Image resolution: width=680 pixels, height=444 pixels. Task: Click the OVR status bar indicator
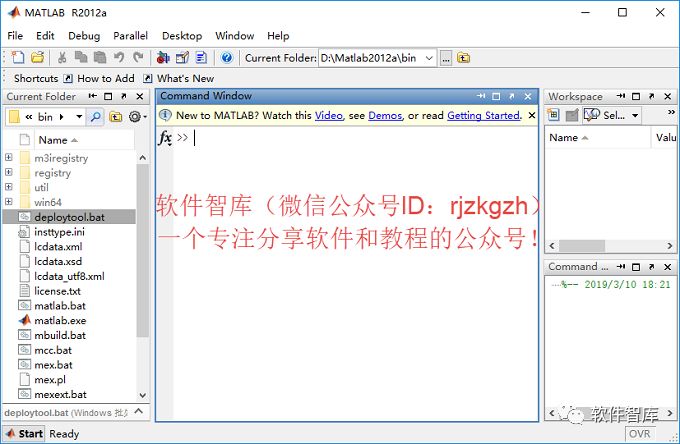(x=640, y=434)
